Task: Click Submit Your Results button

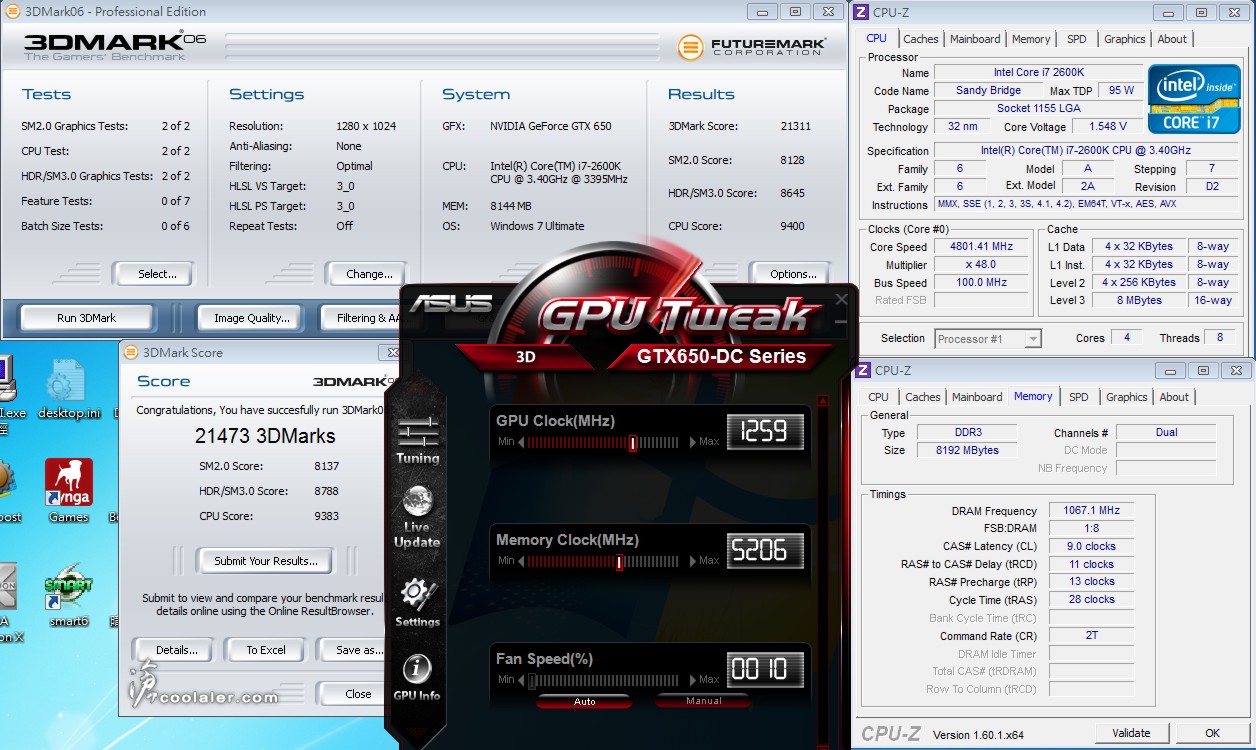Action: (x=266, y=561)
